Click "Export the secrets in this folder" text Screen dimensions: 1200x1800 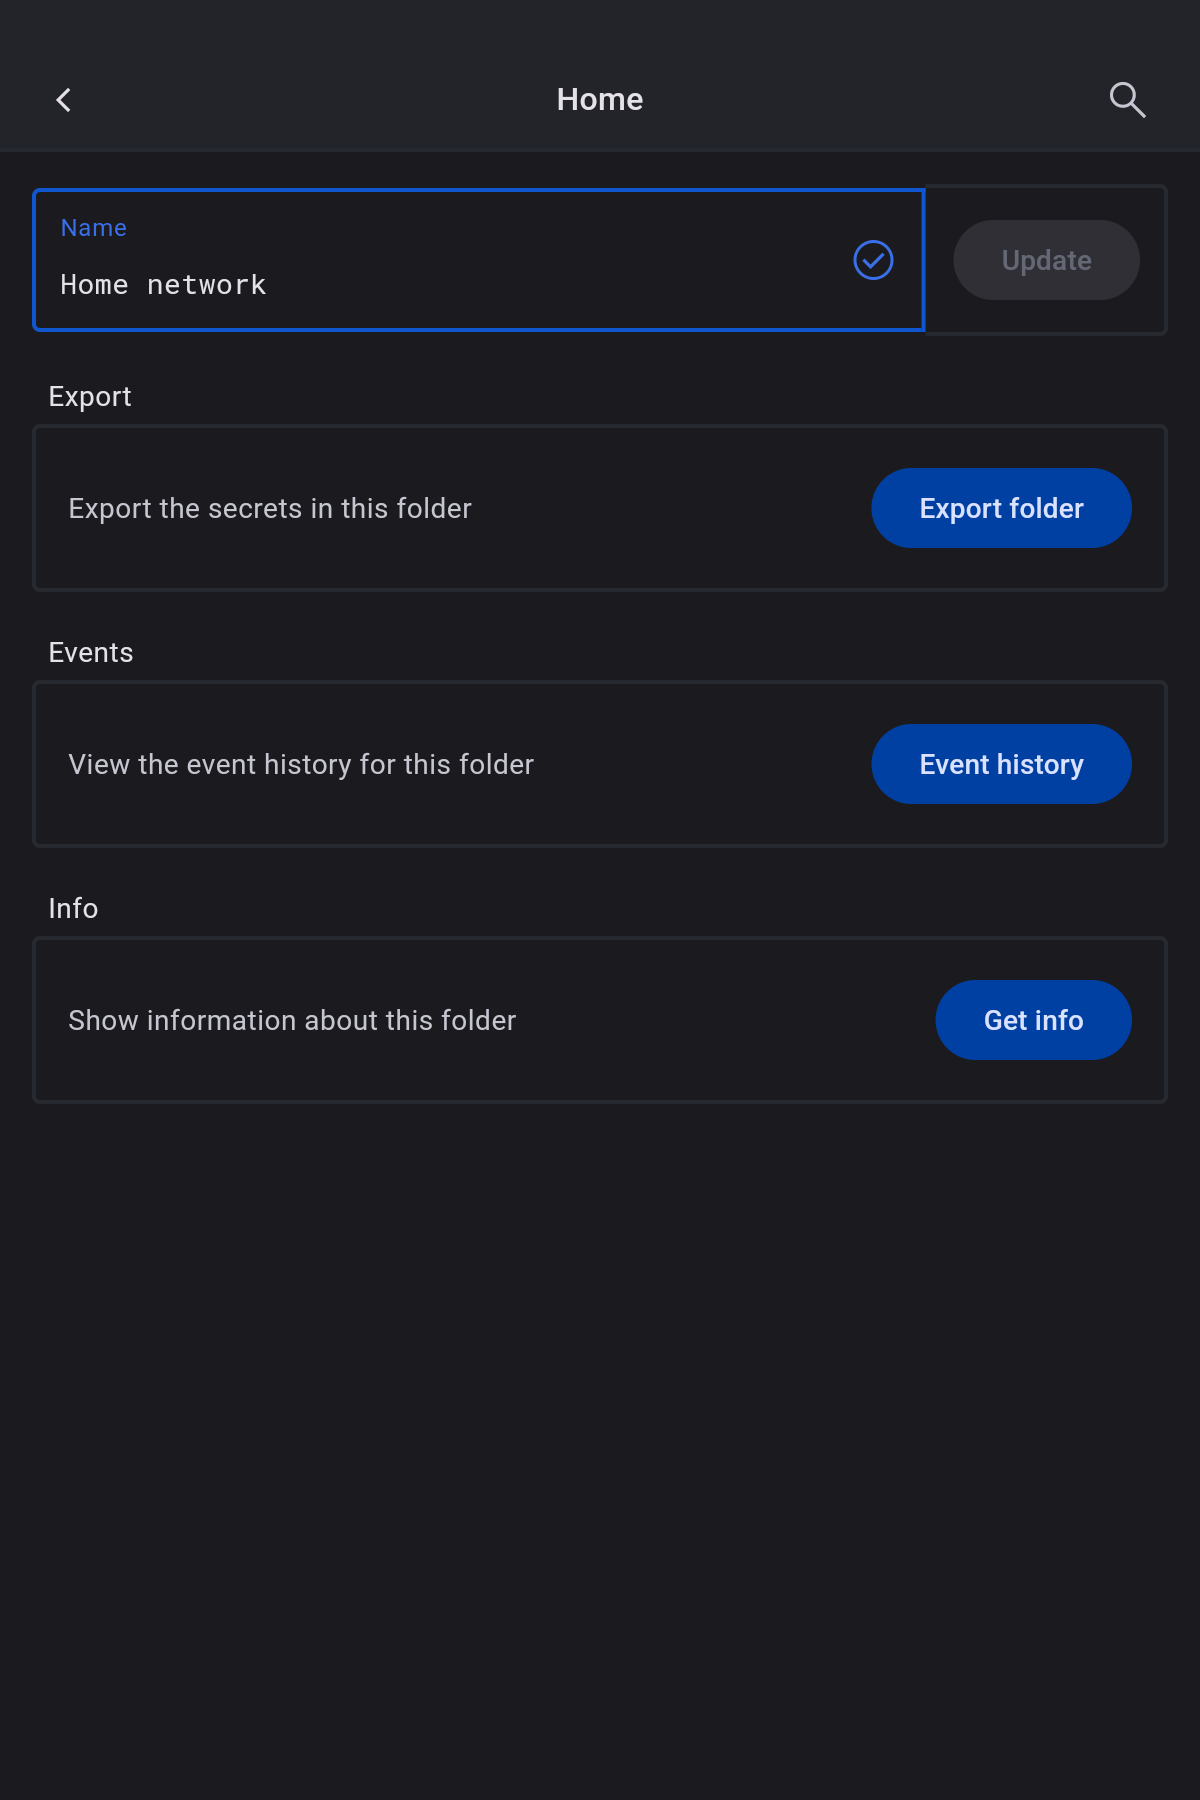click(270, 509)
